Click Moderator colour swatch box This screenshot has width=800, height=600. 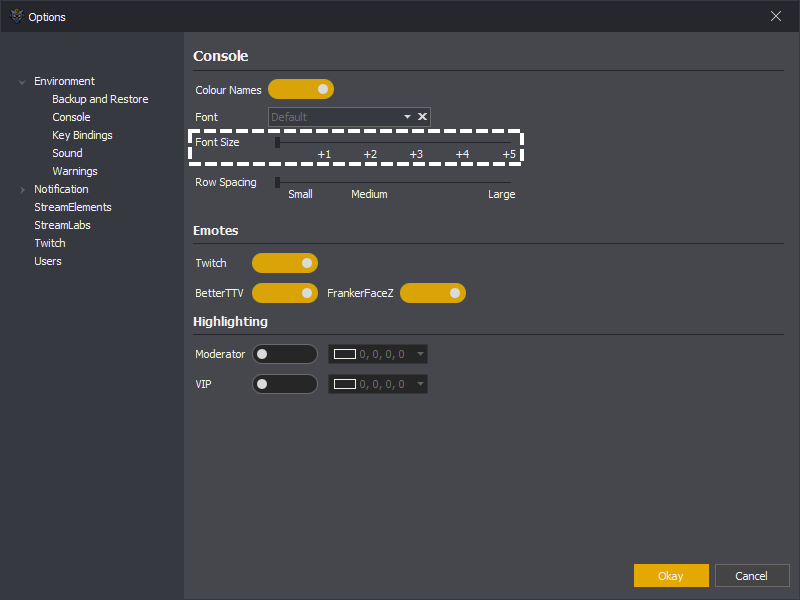coord(344,354)
